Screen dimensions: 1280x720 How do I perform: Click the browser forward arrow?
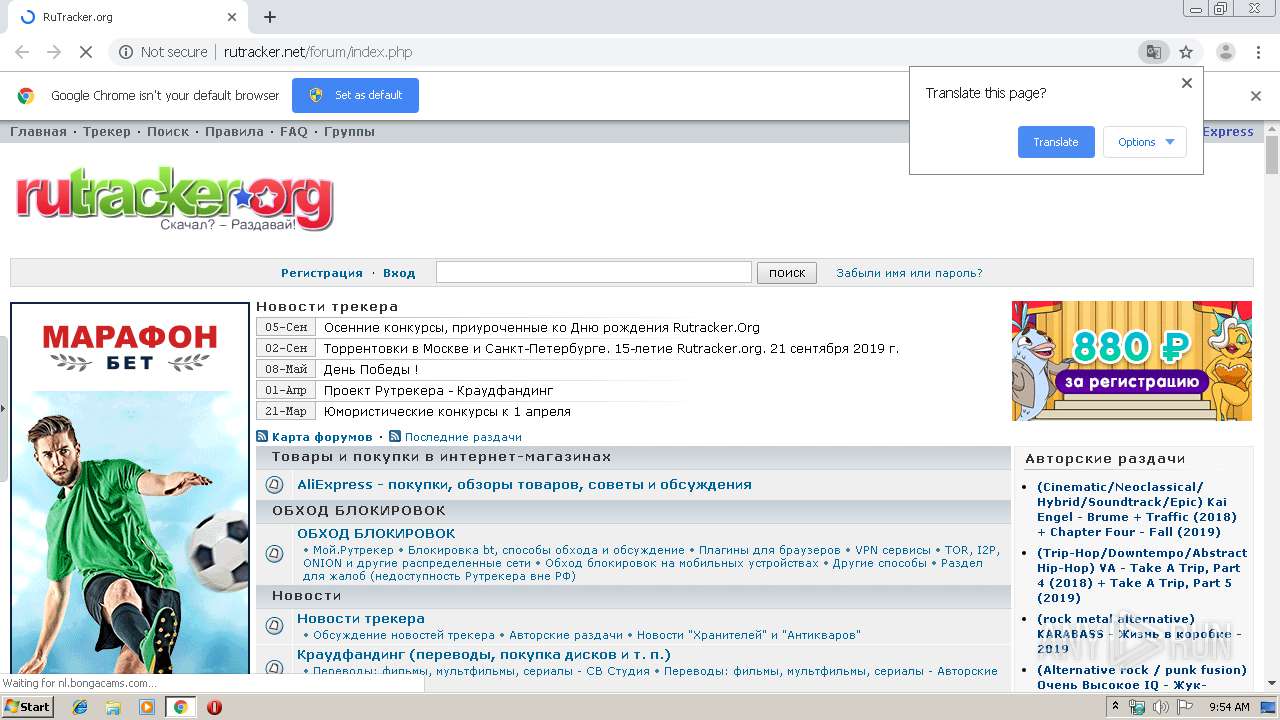(x=54, y=52)
